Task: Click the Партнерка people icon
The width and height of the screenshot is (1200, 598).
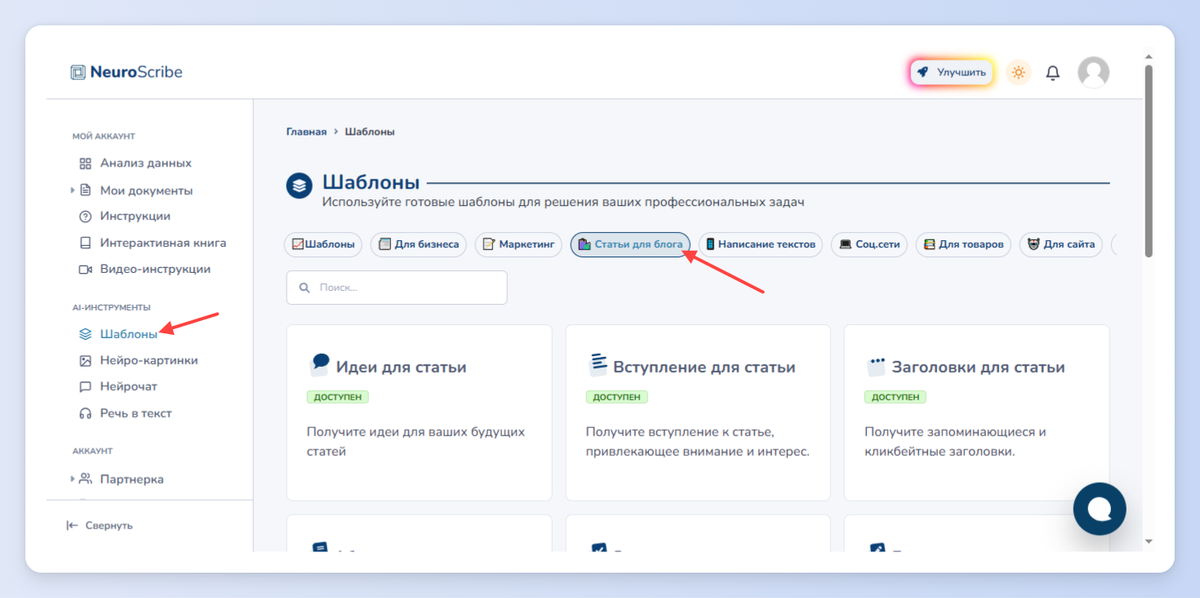Action: pos(85,479)
